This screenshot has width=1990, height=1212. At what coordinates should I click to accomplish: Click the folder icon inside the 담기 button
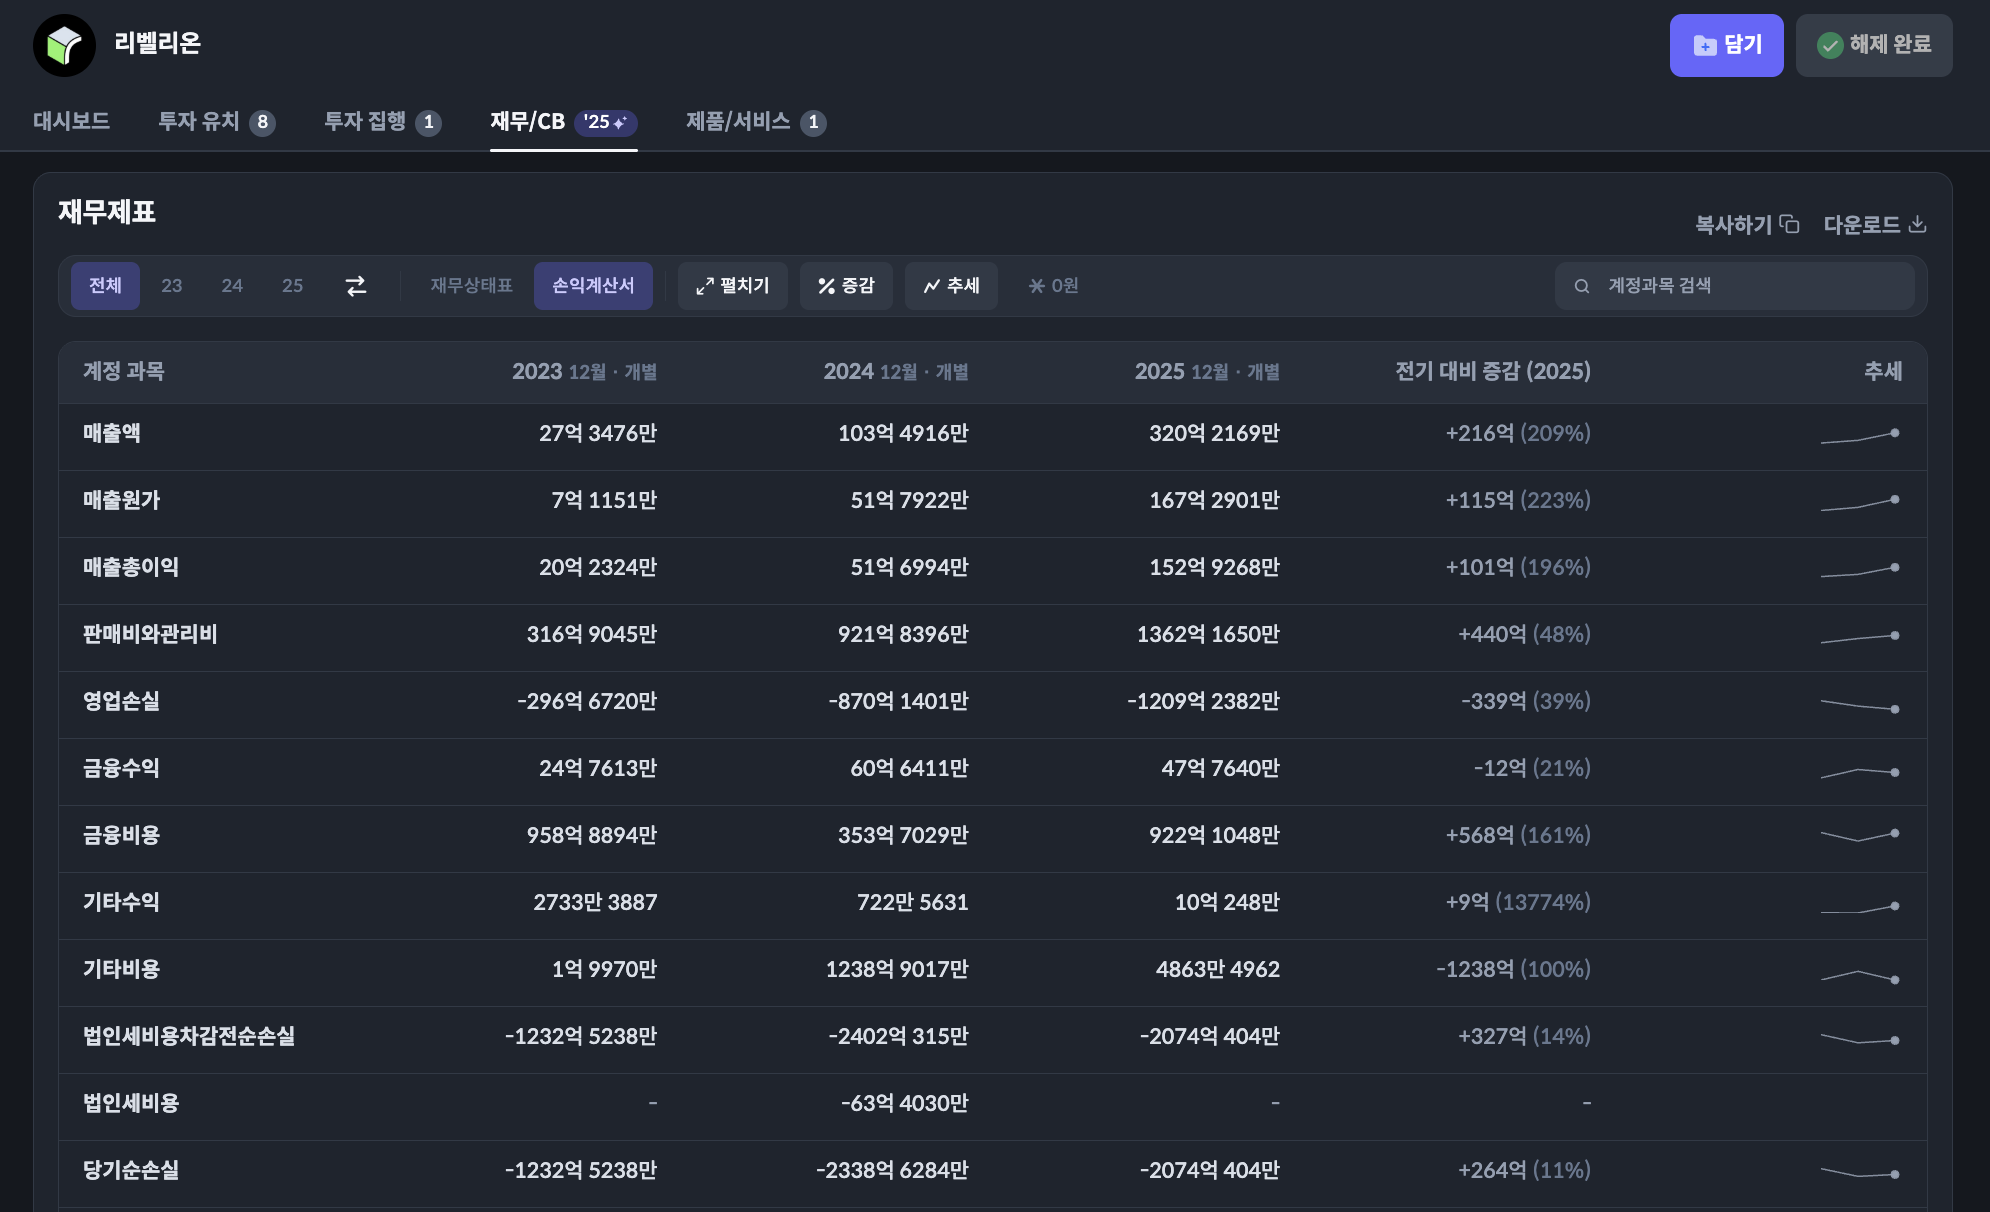(x=1703, y=44)
